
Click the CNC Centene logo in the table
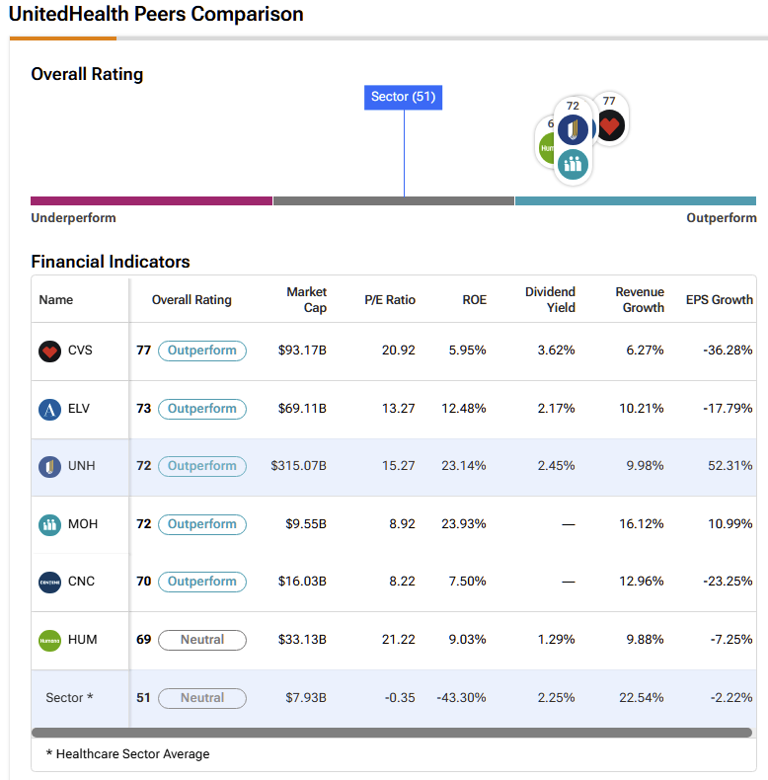point(49,582)
